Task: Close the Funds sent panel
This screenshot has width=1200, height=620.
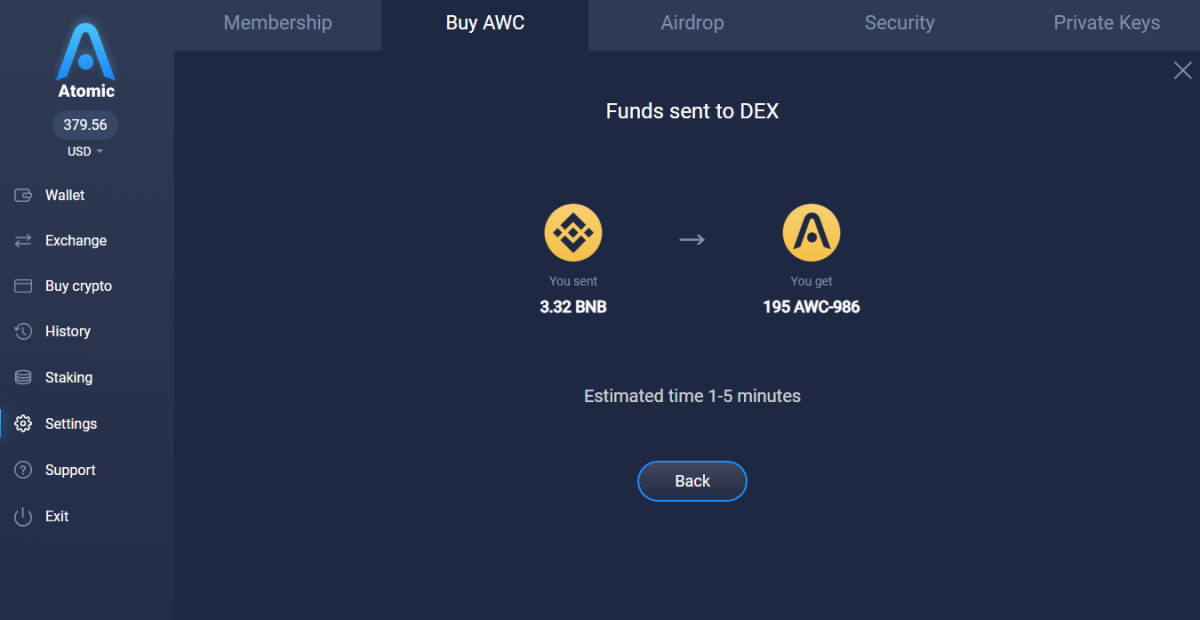Action: pyautogui.click(x=1182, y=70)
